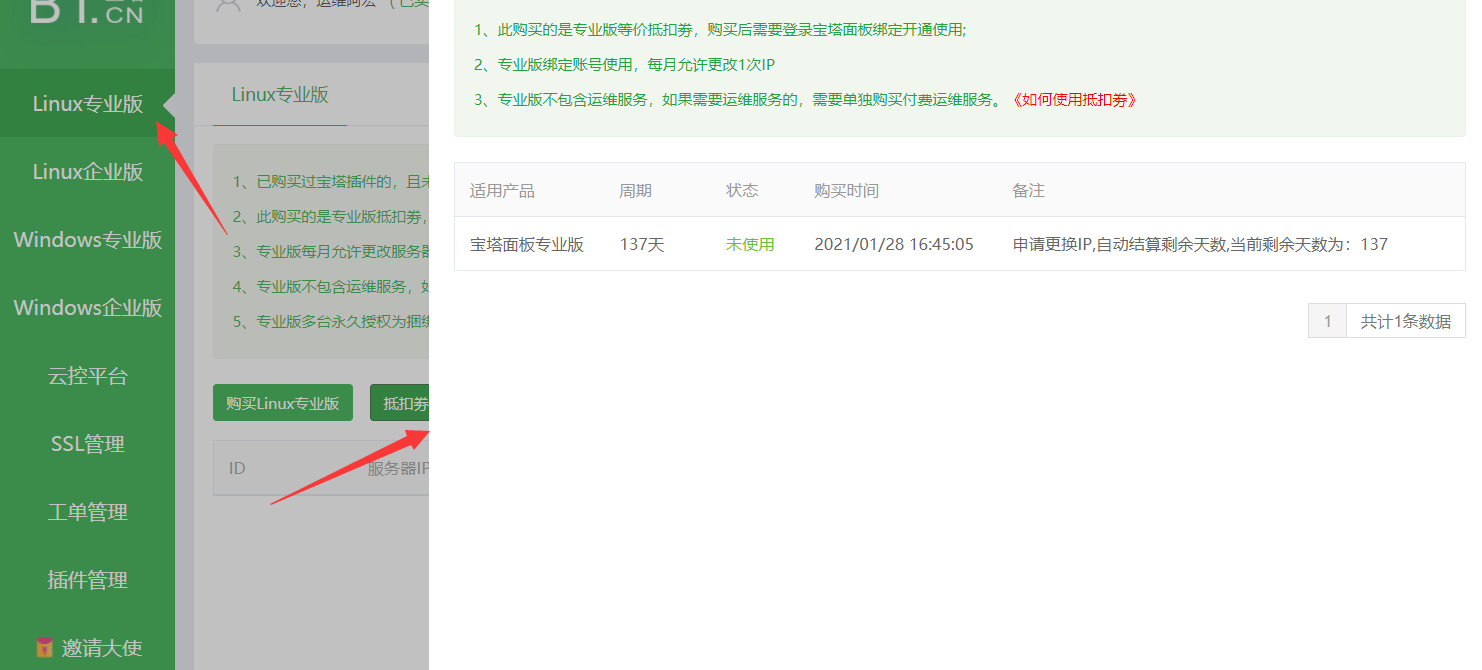Open 工单管理 in sidebar
The height and width of the screenshot is (670, 1482).
coord(88,512)
